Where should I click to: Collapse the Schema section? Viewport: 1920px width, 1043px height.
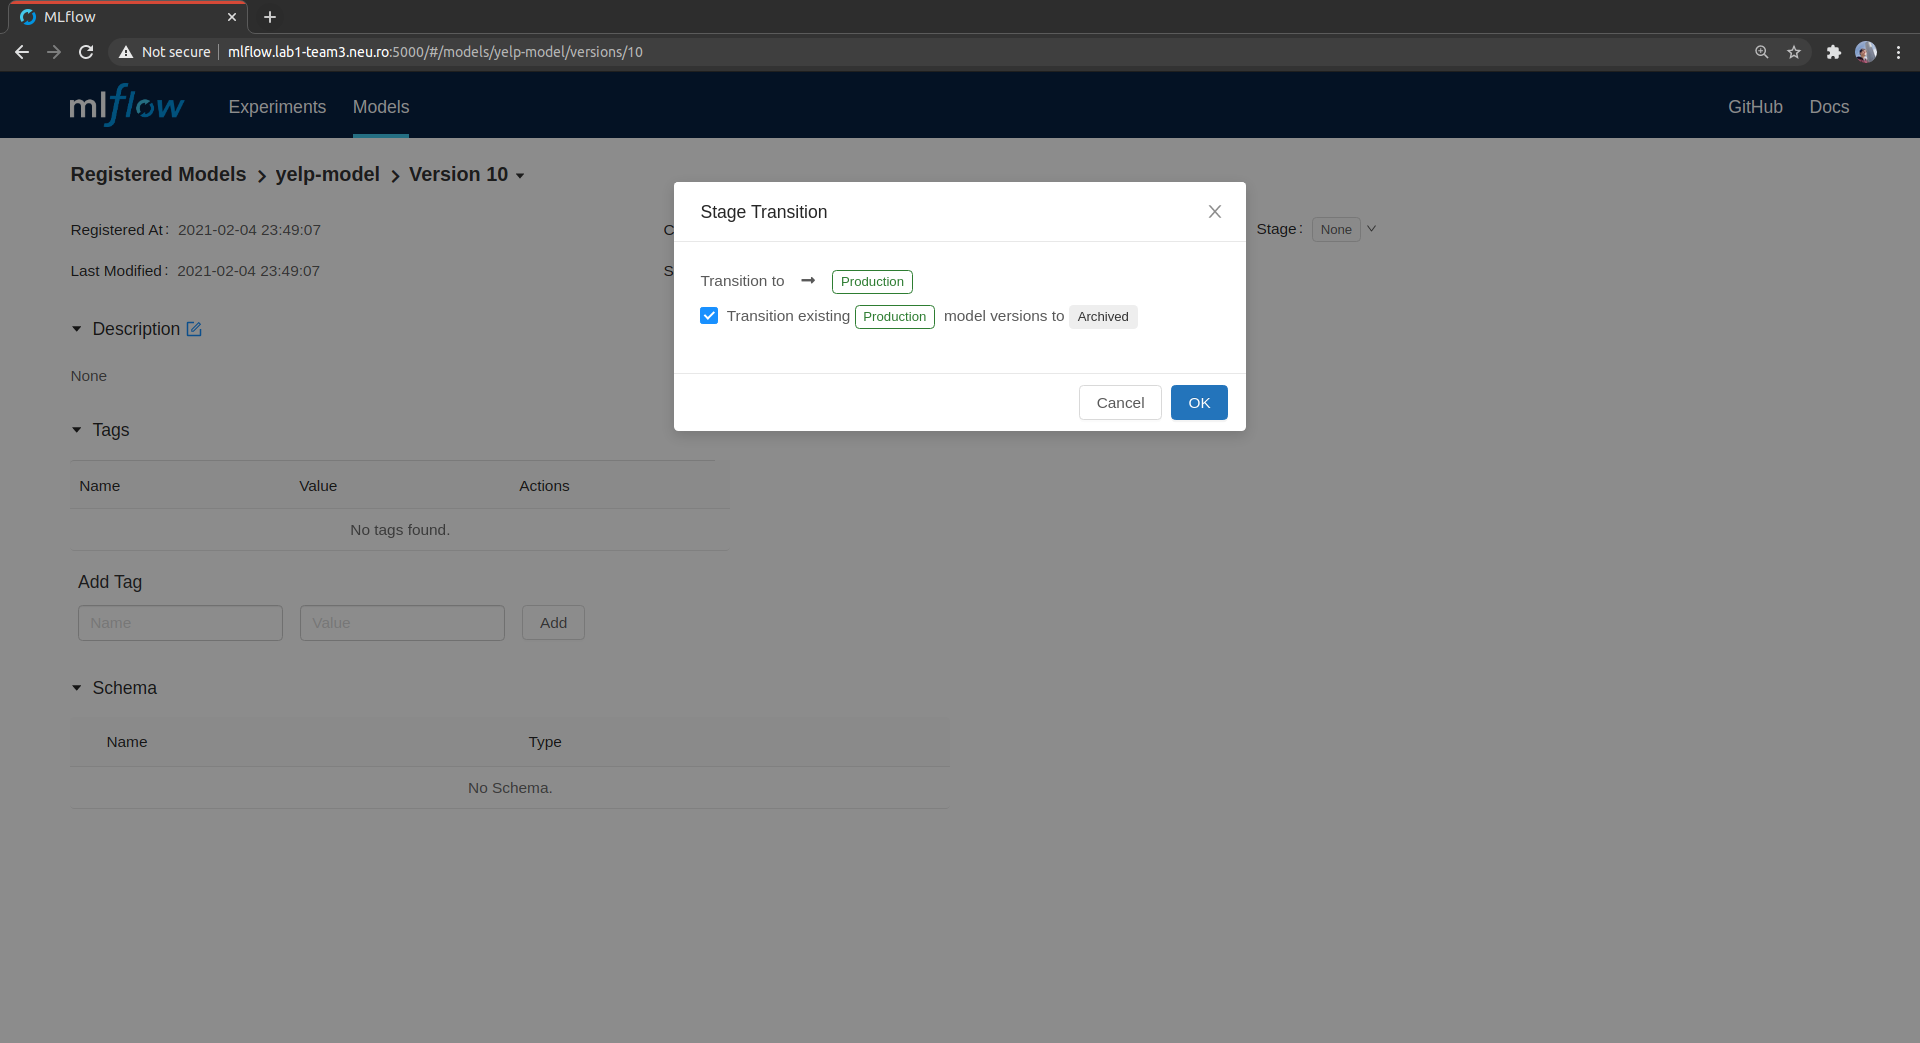coord(77,688)
